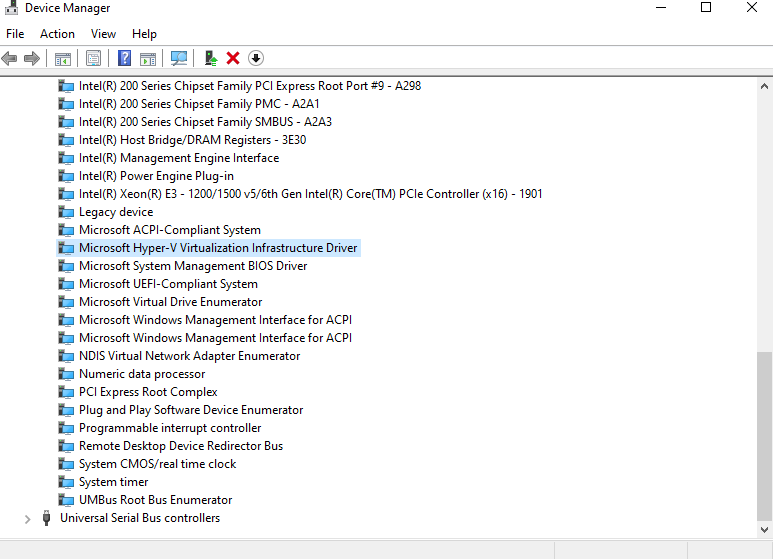
Task: Click the show/hide action pane icon
Action: [x=148, y=59]
